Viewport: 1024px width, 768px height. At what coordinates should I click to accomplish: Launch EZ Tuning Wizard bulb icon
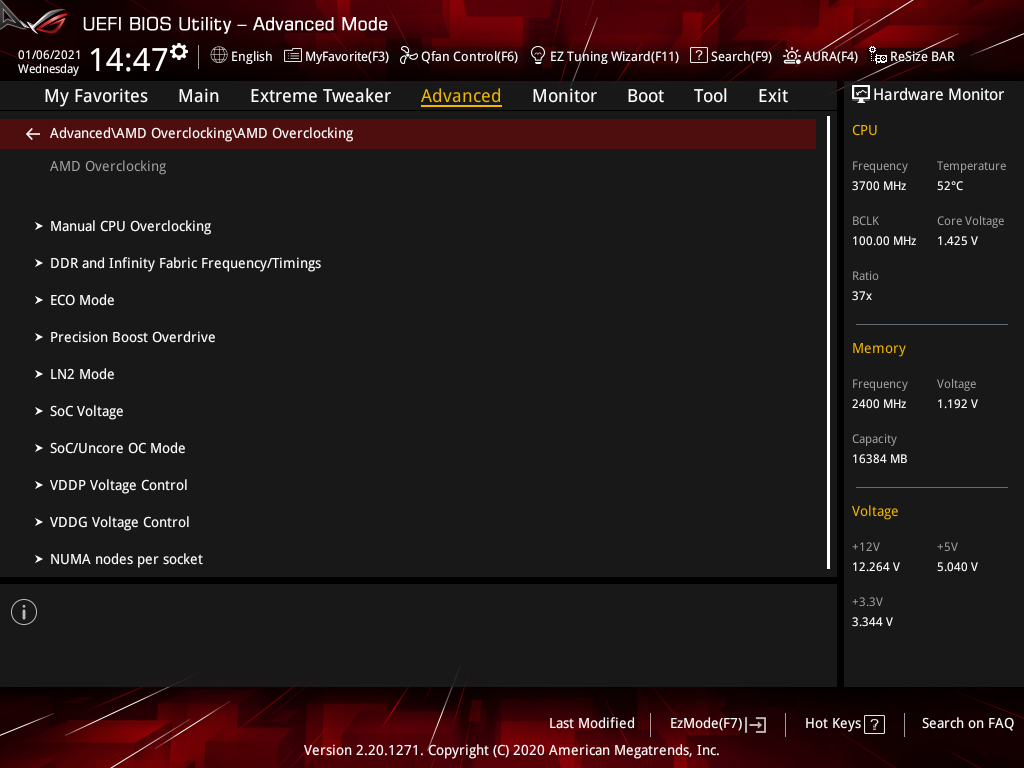tap(537, 56)
